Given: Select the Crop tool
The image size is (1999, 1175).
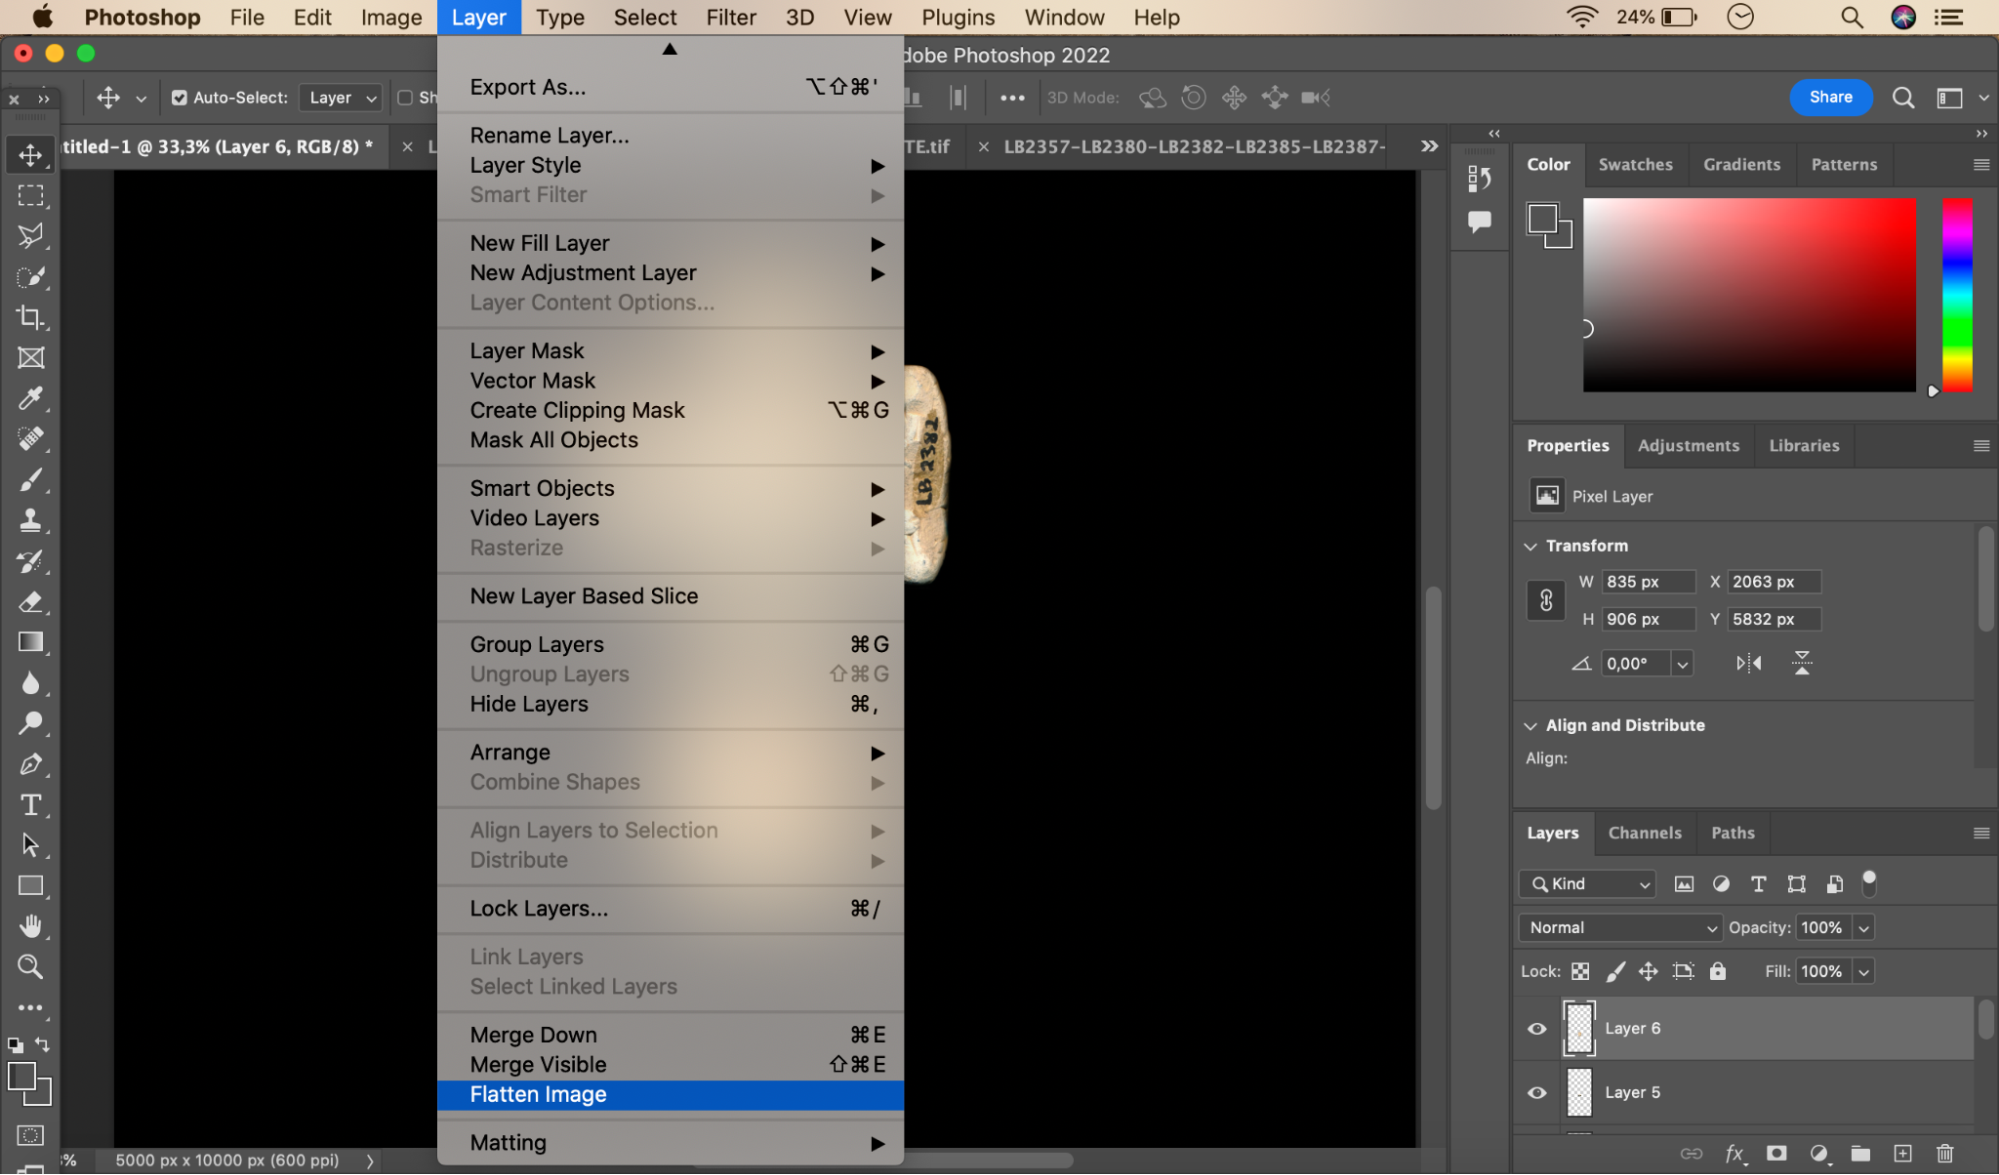Looking at the screenshot, I should [x=30, y=318].
